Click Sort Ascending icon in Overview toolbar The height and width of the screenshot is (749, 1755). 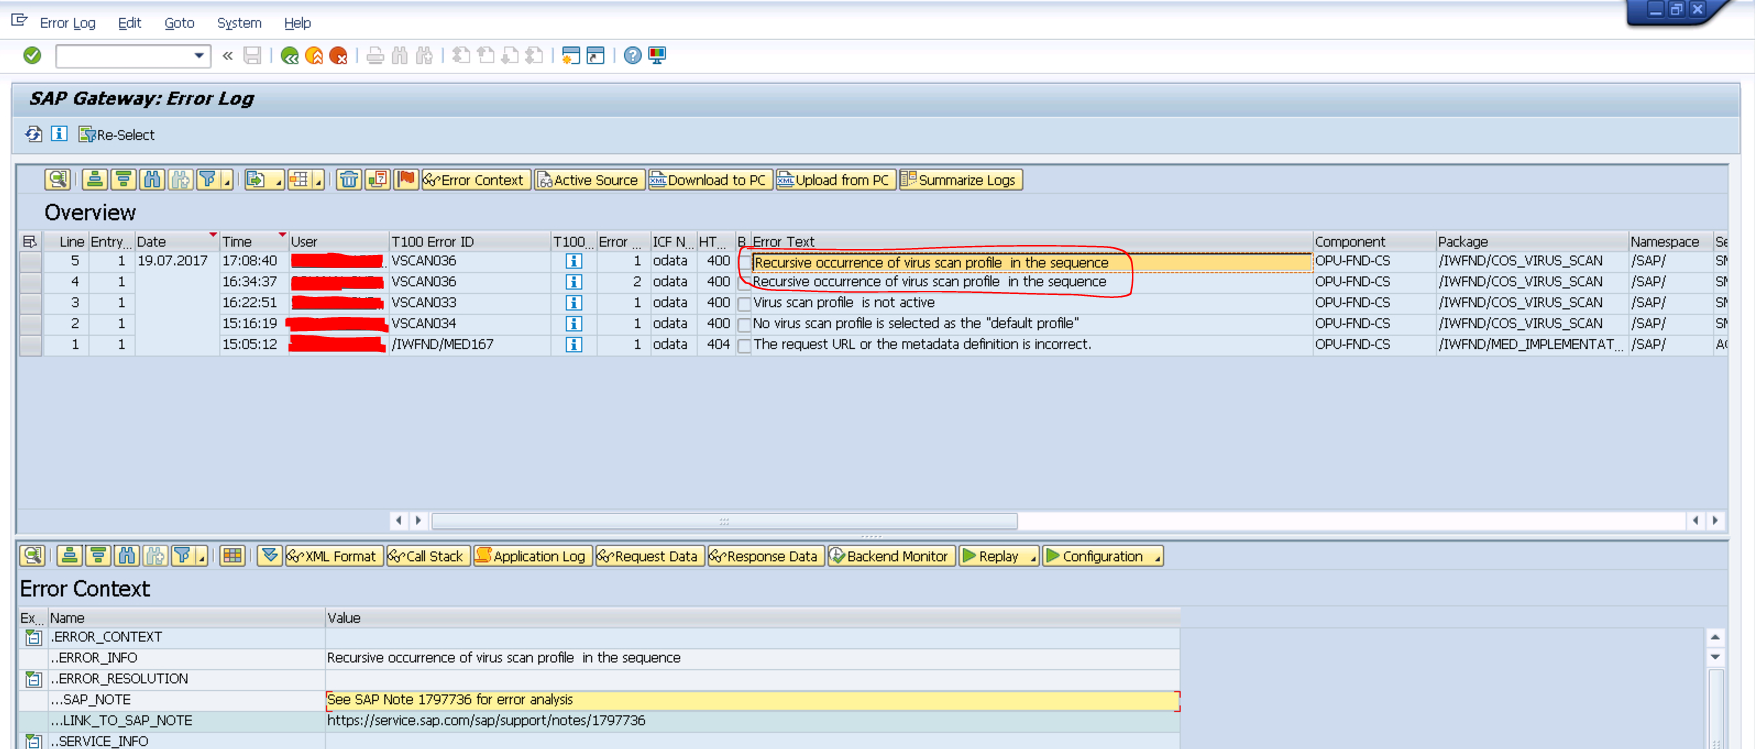click(95, 180)
